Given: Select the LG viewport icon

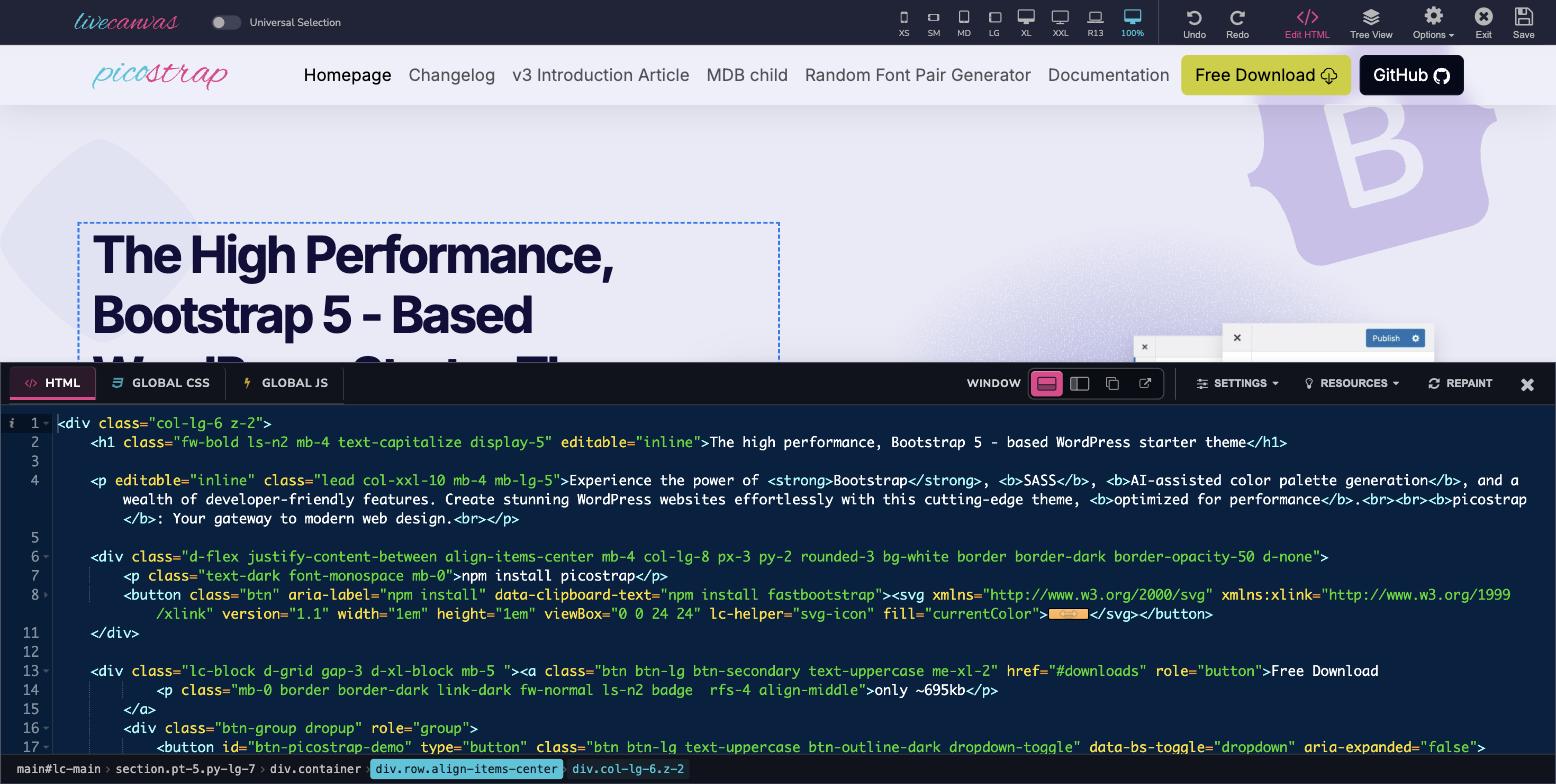Looking at the screenshot, I should (994, 22).
